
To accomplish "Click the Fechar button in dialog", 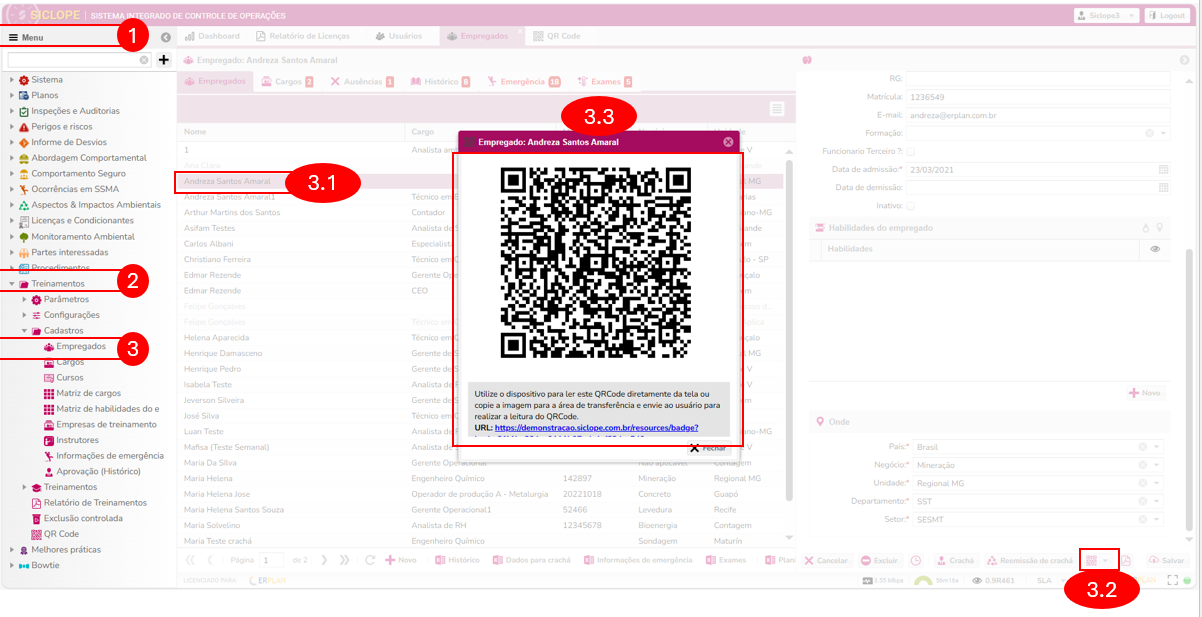I will (x=708, y=448).
